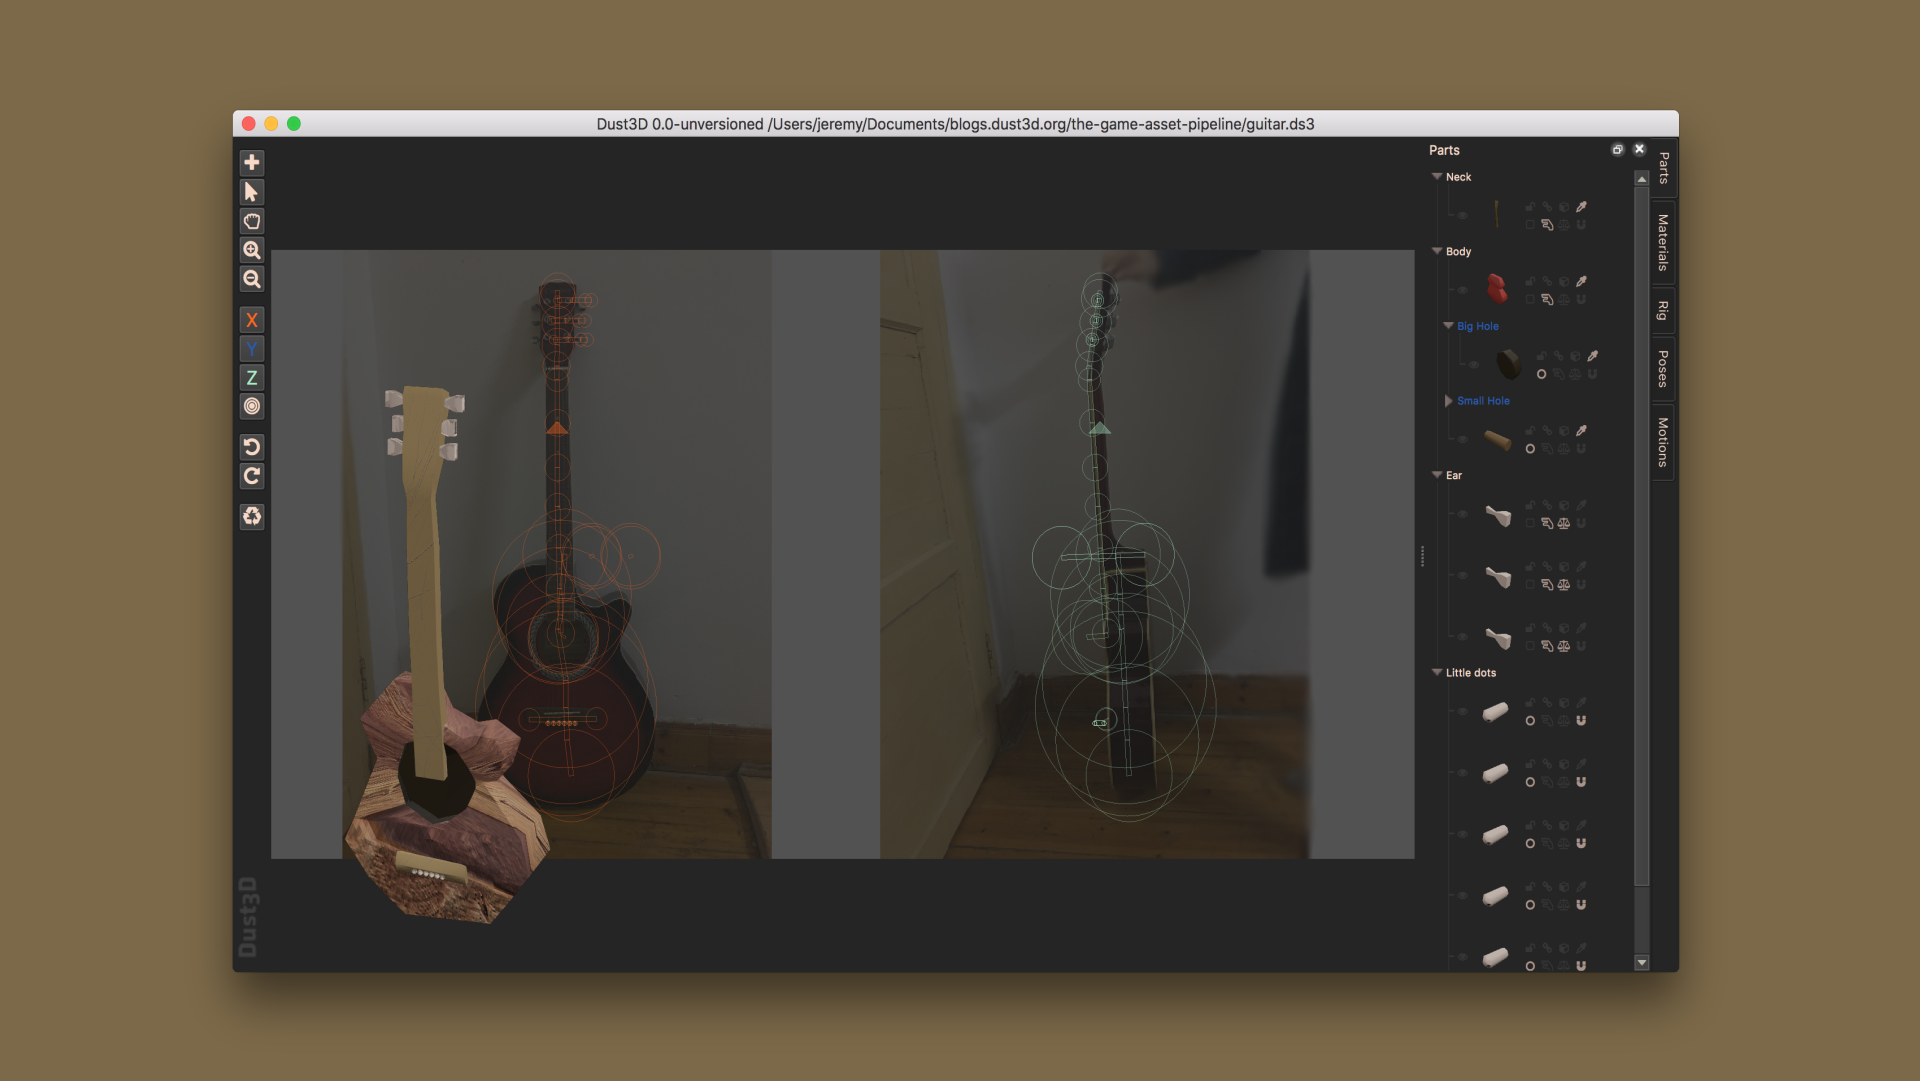Open the Poses tab

pyautogui.click(x=1663, y=369)
